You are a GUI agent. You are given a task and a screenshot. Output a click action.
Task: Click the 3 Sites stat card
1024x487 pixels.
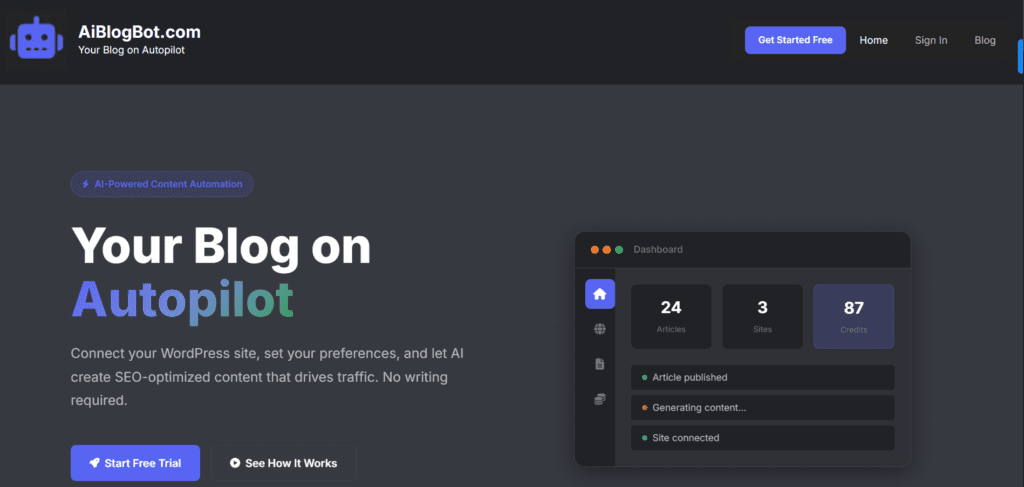[x=762, y=316]
